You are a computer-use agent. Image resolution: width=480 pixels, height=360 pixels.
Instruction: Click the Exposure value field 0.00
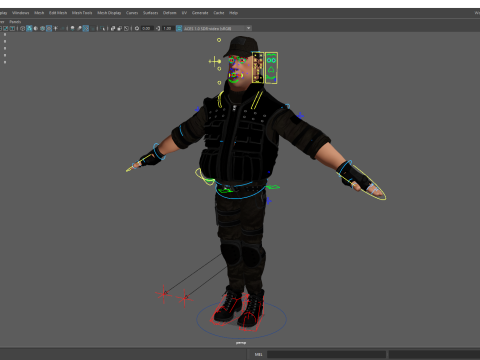coord(147,28)
